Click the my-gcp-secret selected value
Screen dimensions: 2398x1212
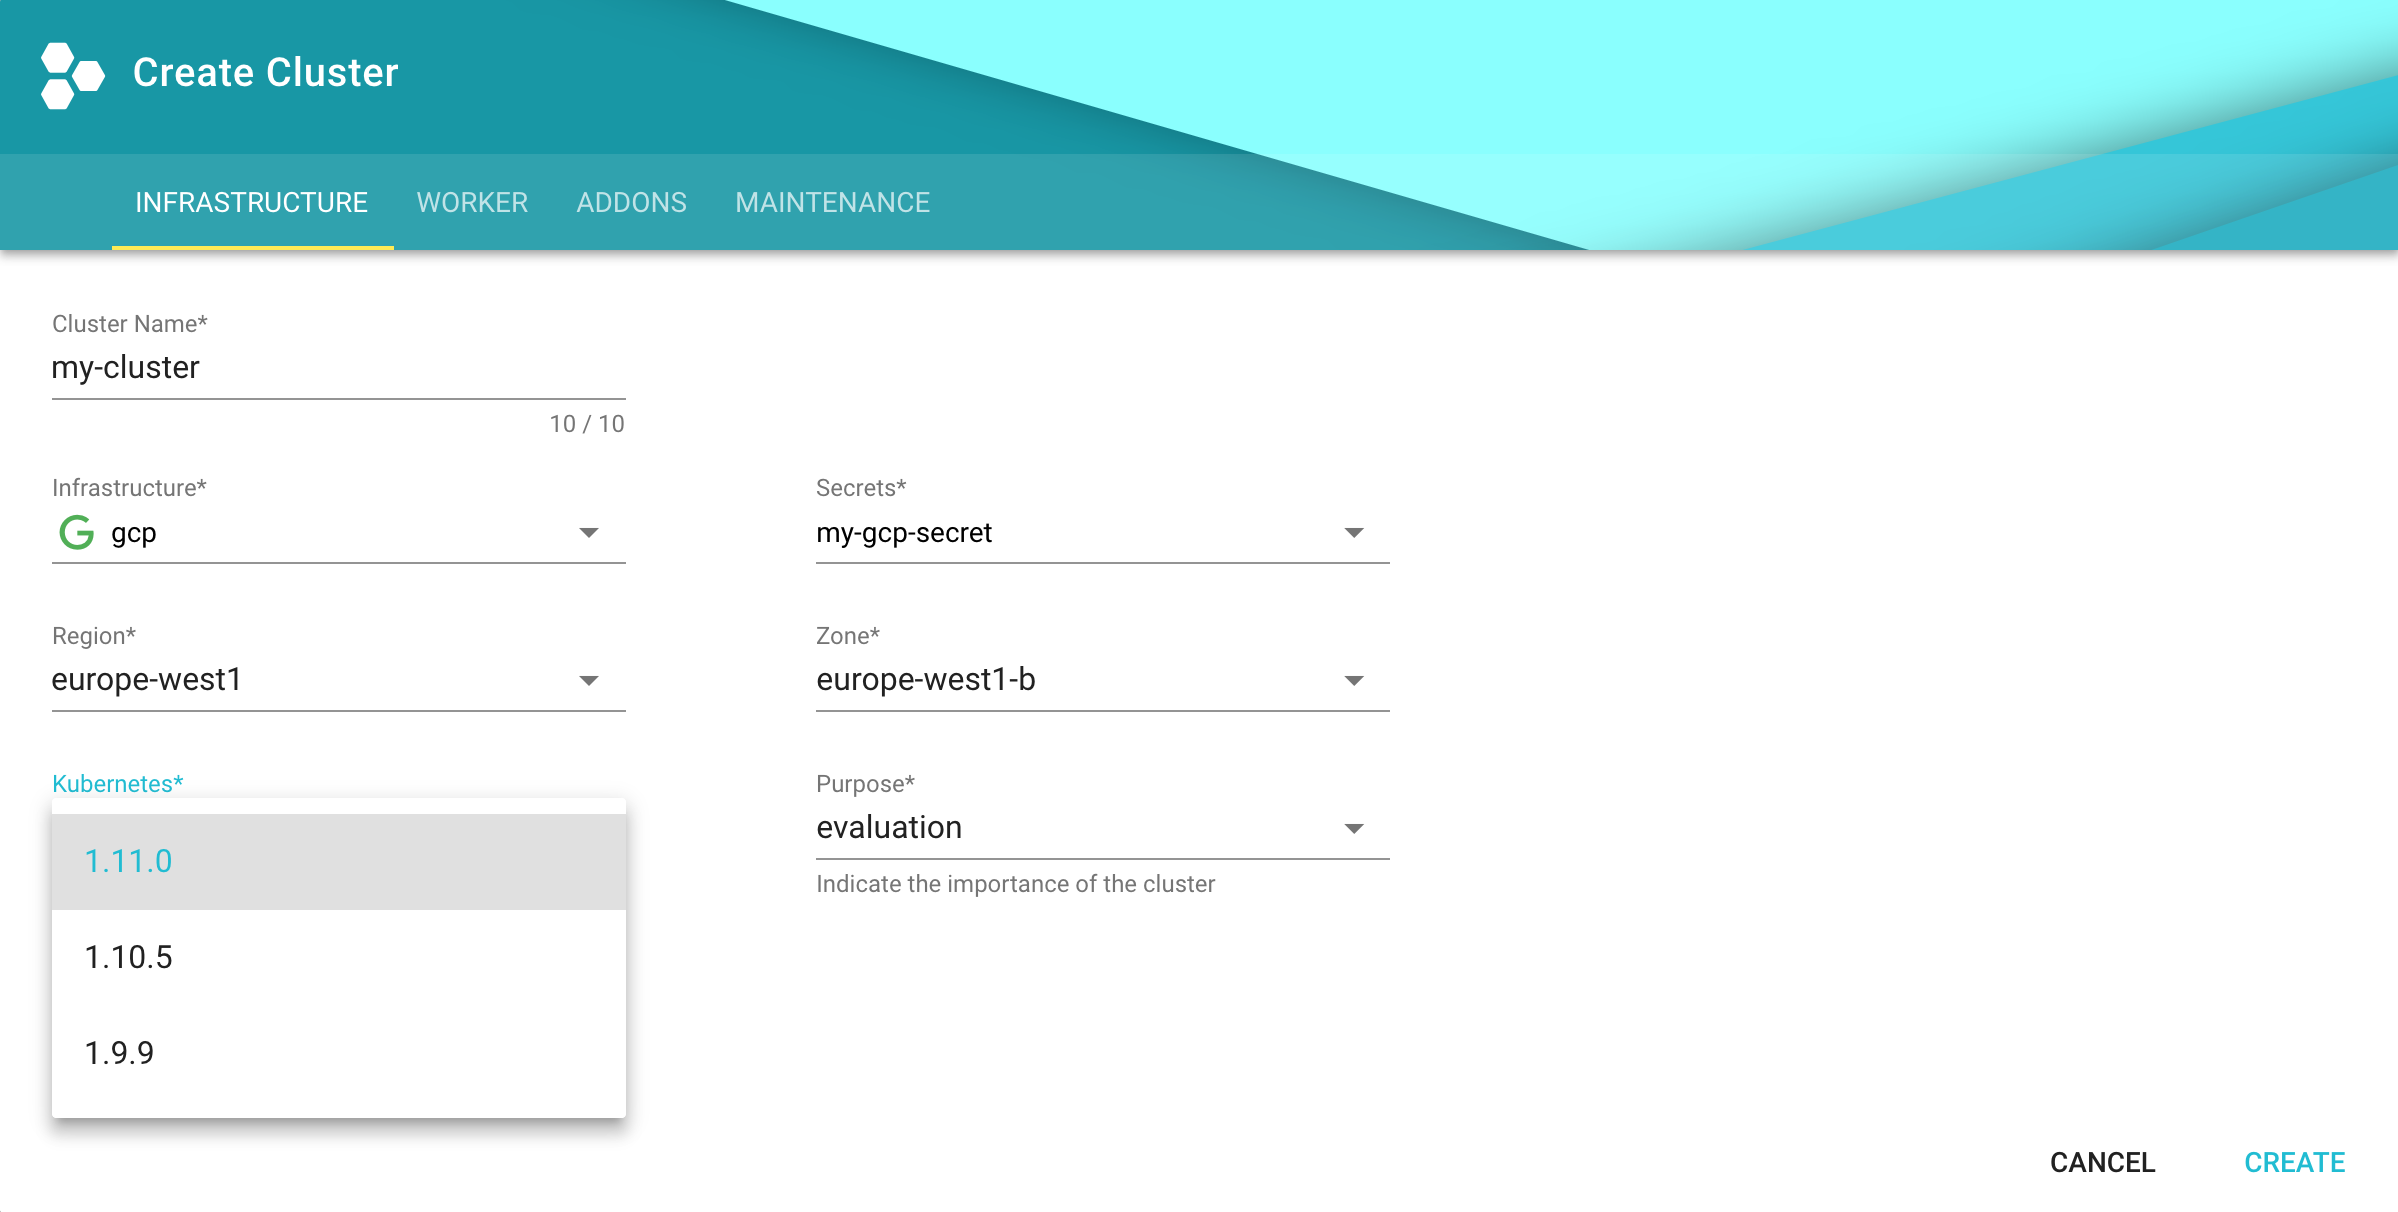[904, 533]
